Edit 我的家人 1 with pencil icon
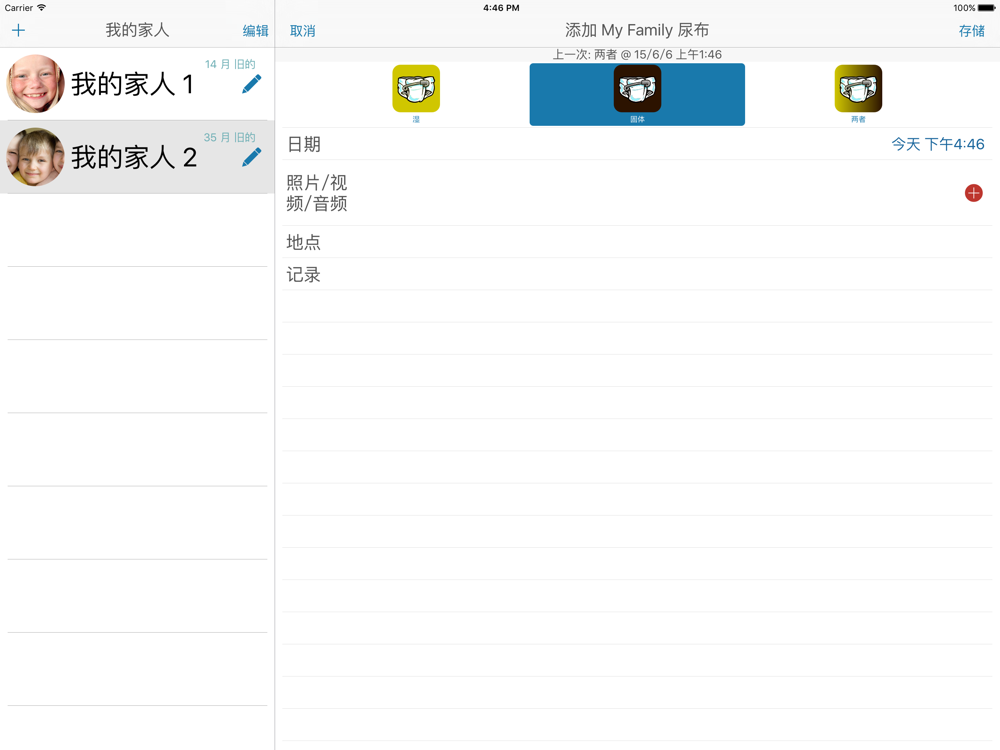 click(x=252, y=84)
